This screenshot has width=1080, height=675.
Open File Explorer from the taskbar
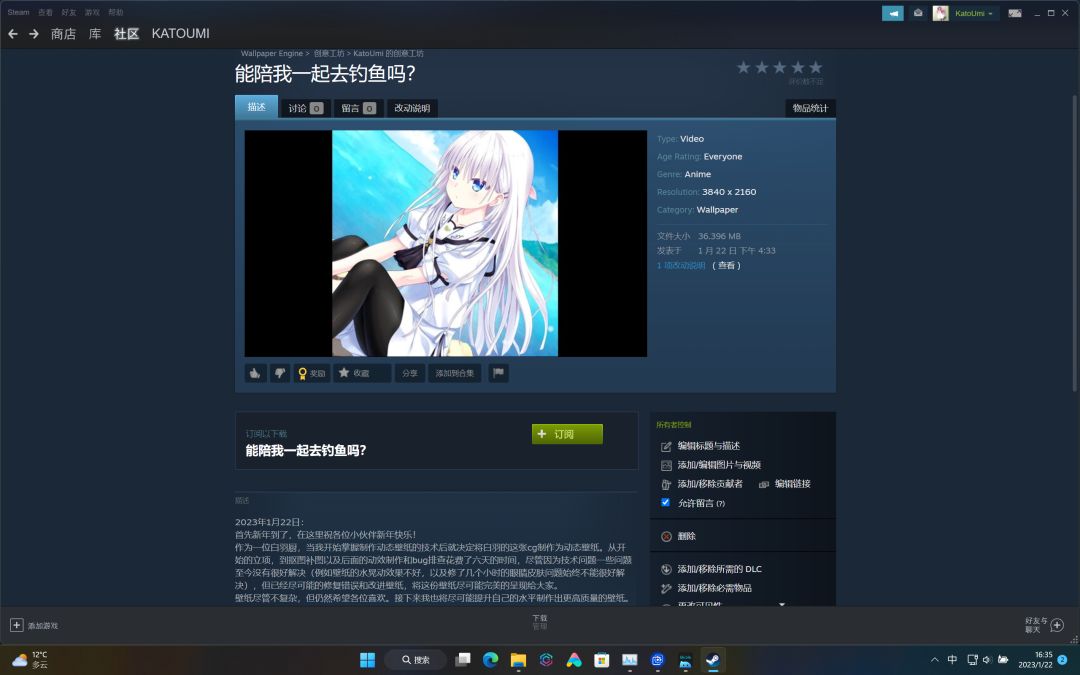pyautogui.click(x=518, y=660)
